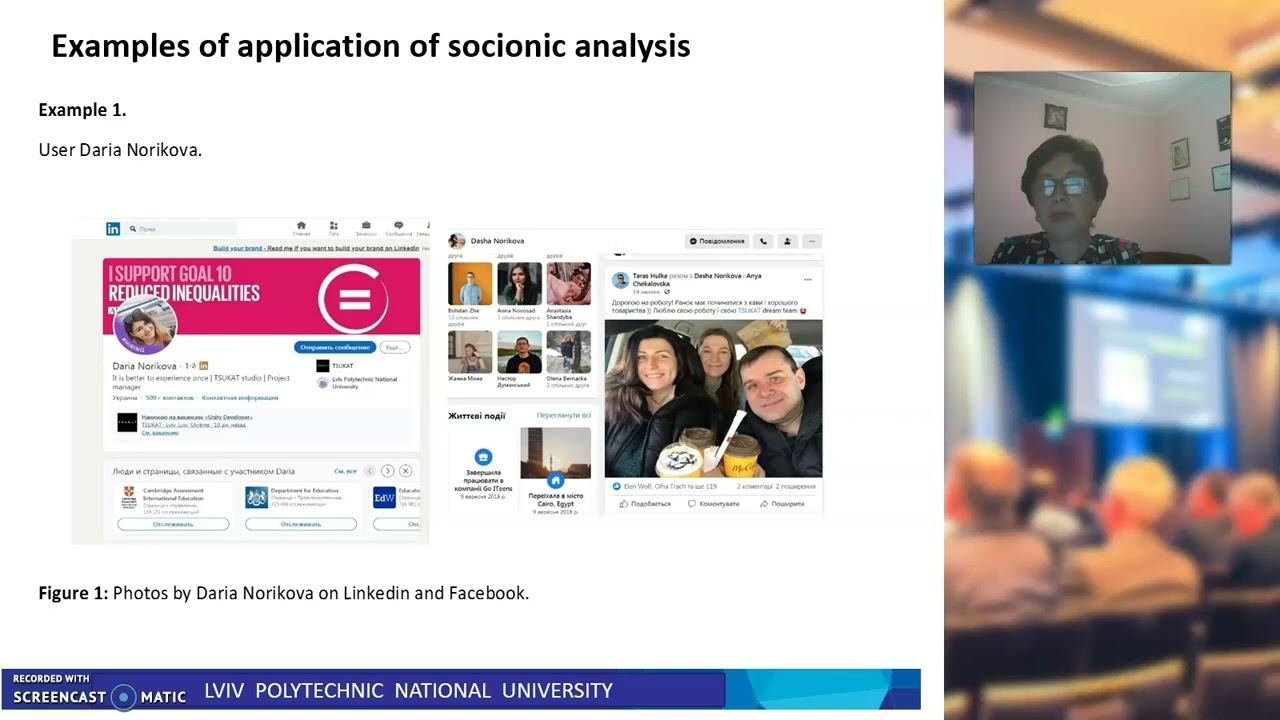
Task: Click the LinkedIn logo icon
Action: tap(113, 229)
